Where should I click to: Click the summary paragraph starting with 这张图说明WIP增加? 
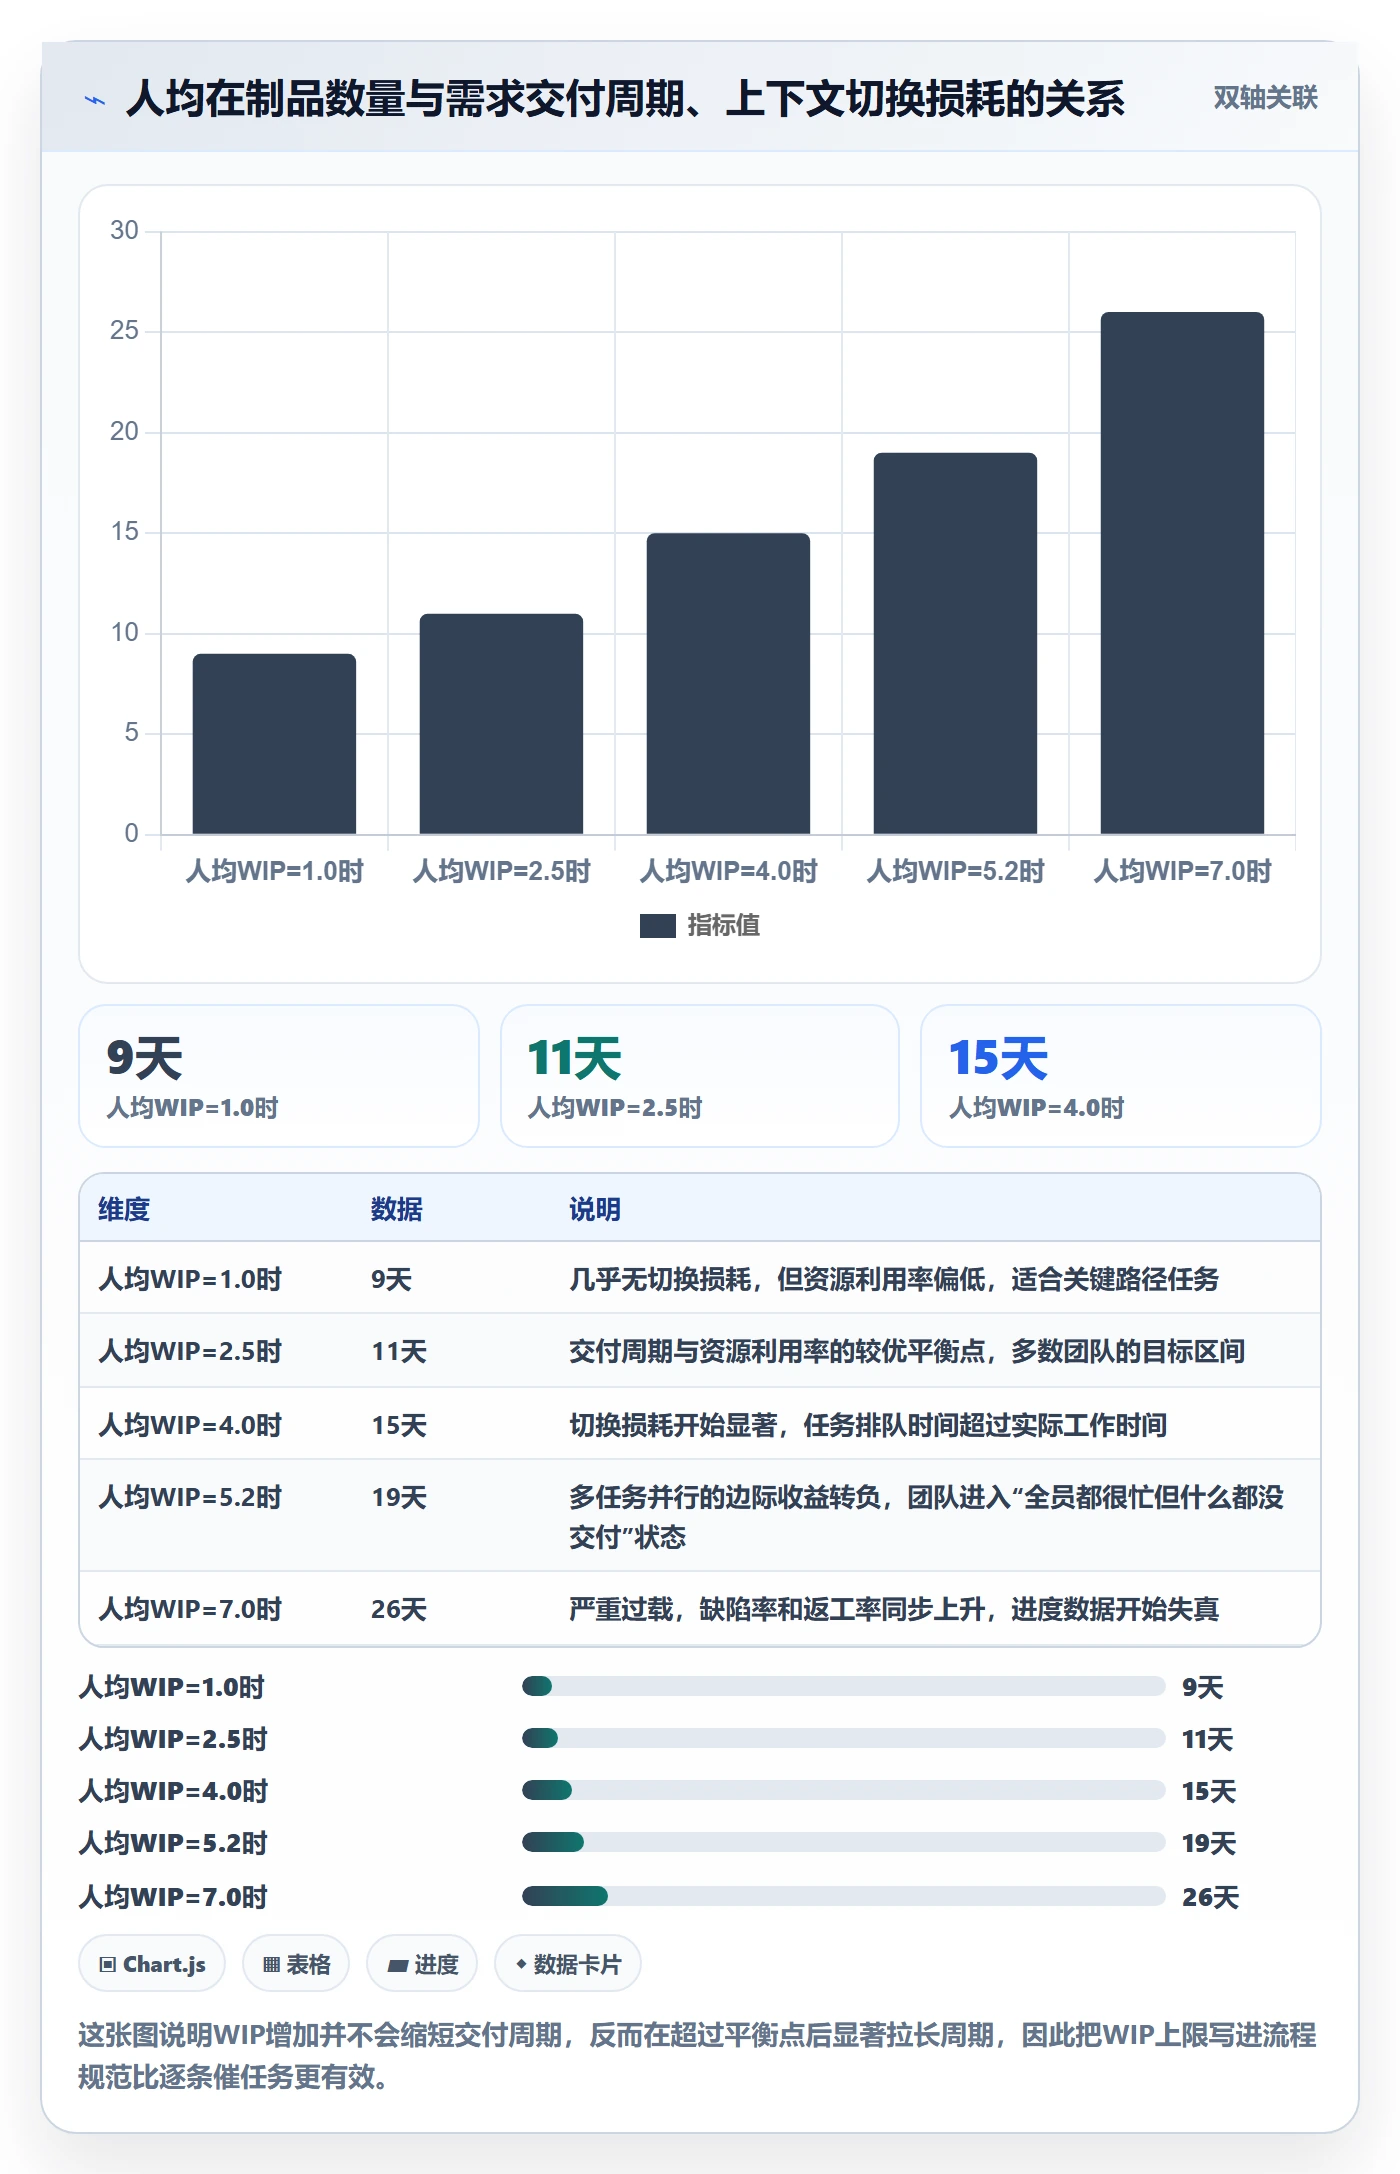(698, 2056)
